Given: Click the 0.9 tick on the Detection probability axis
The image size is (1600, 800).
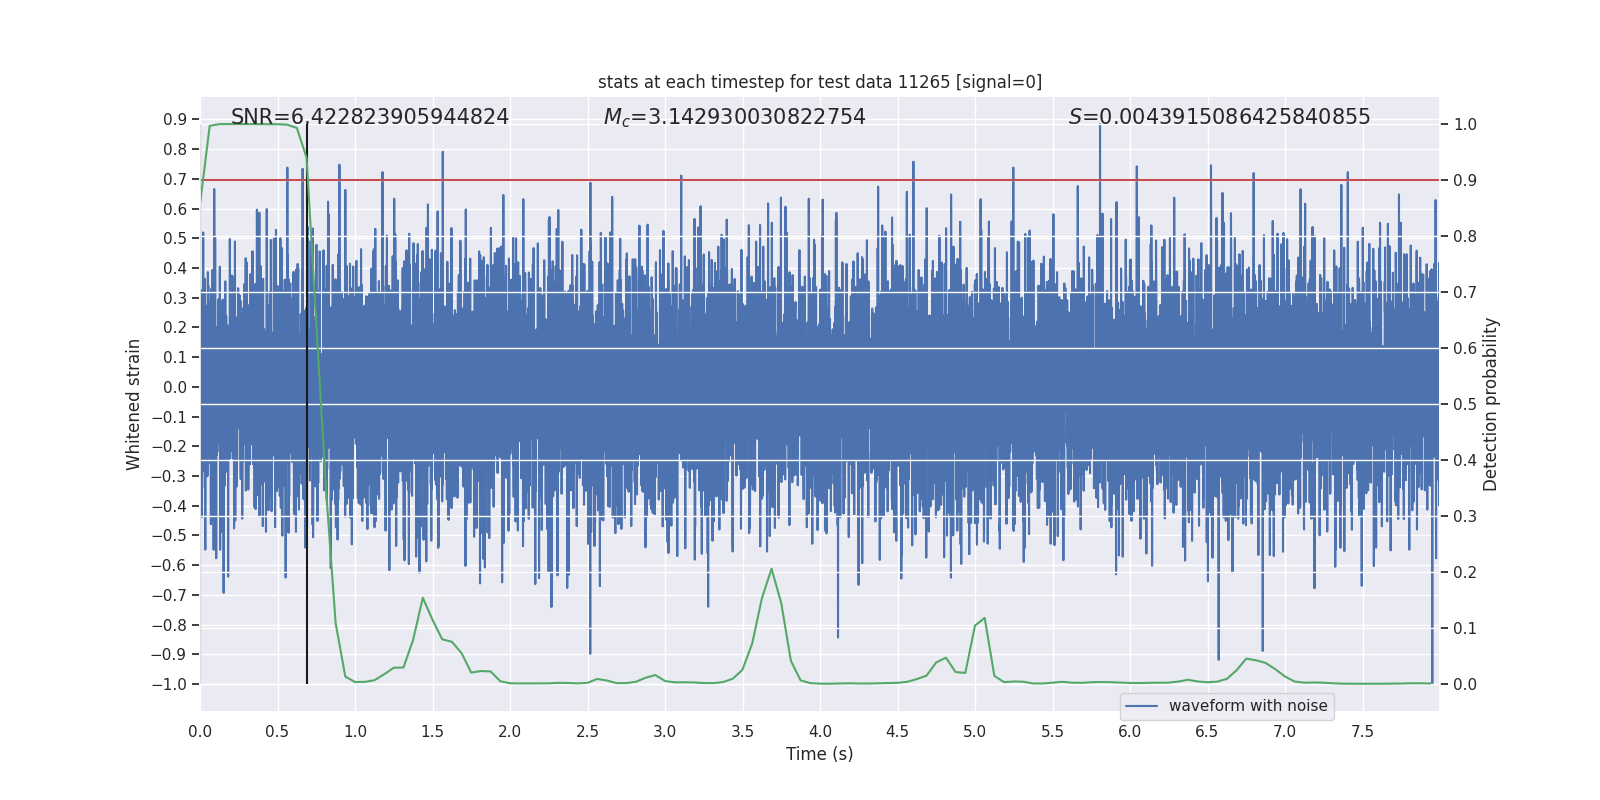Looking at the screenshot, I should pos(1465,181).
